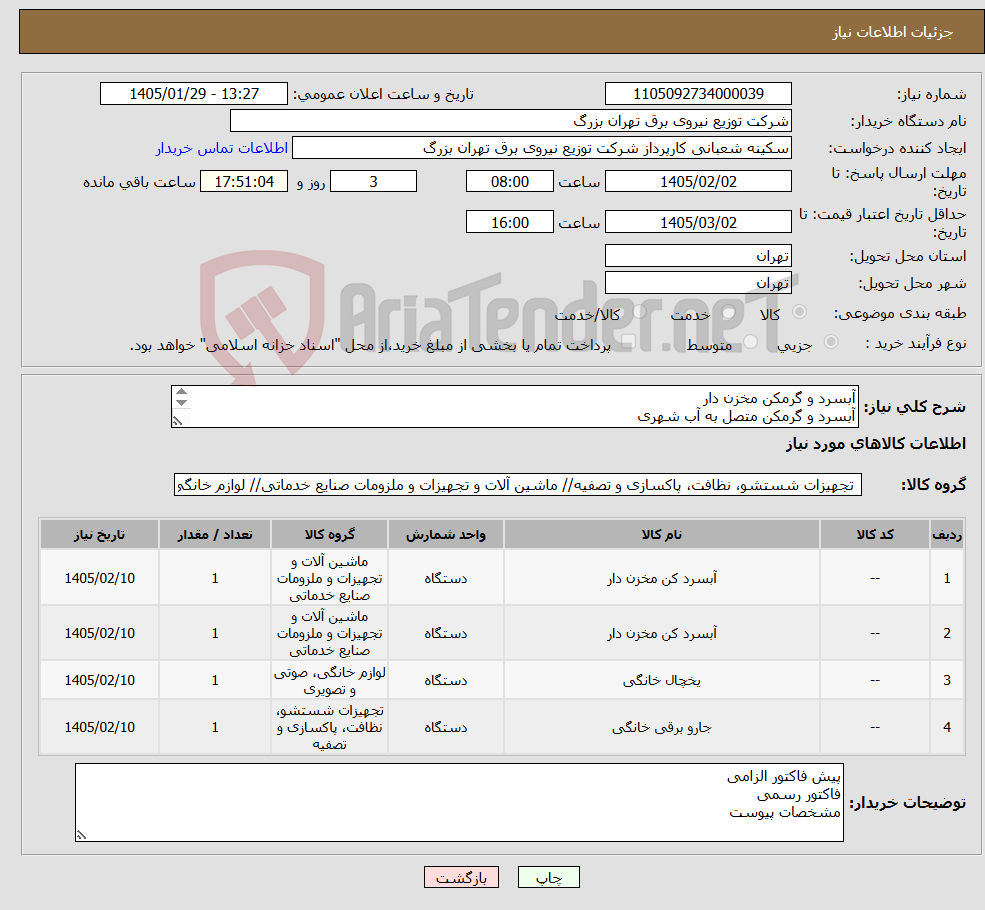Click the request creator field سکینه شعبانی
The image size is (985, 910).
(x=541, y=148)
